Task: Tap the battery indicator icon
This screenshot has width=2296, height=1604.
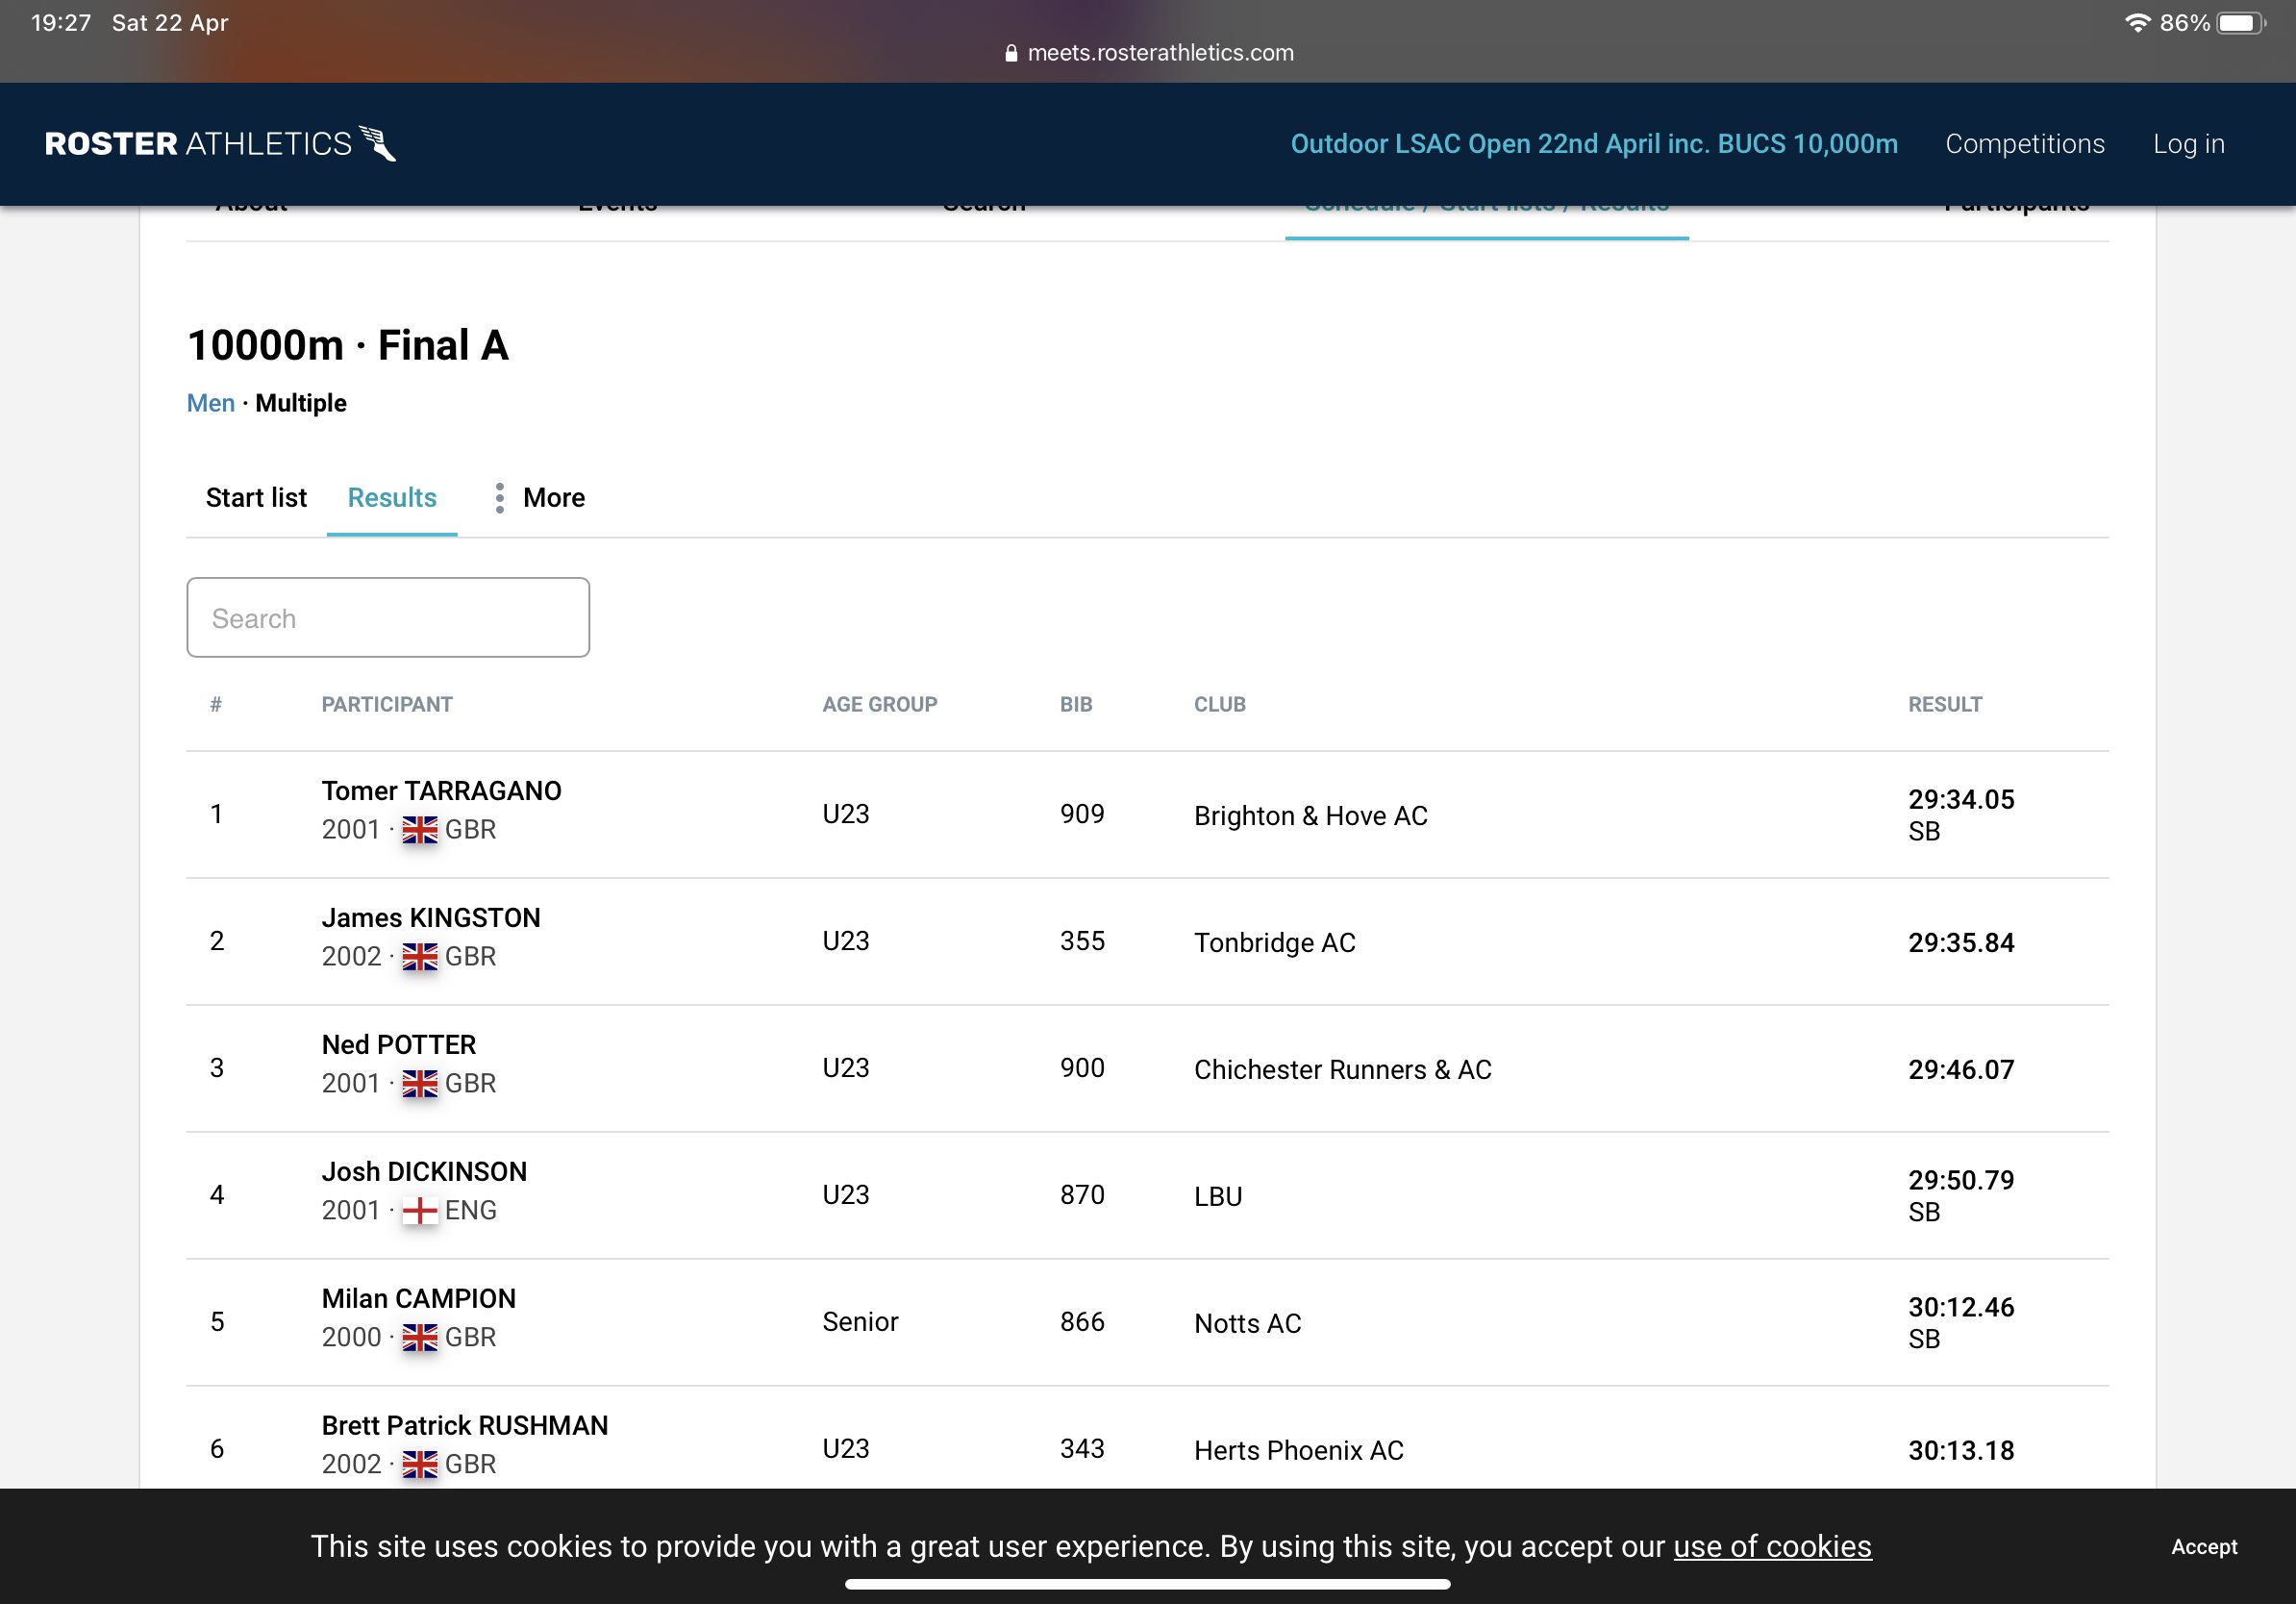Action: pos(2240,23)
